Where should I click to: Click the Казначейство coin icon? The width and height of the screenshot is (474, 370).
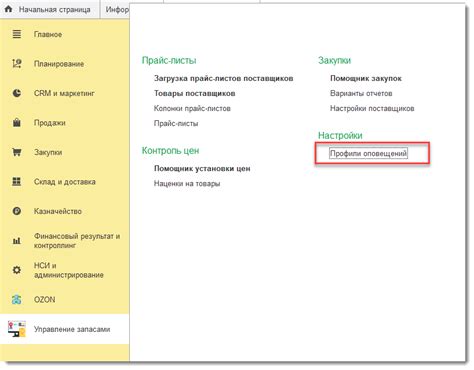click(17, 211)
